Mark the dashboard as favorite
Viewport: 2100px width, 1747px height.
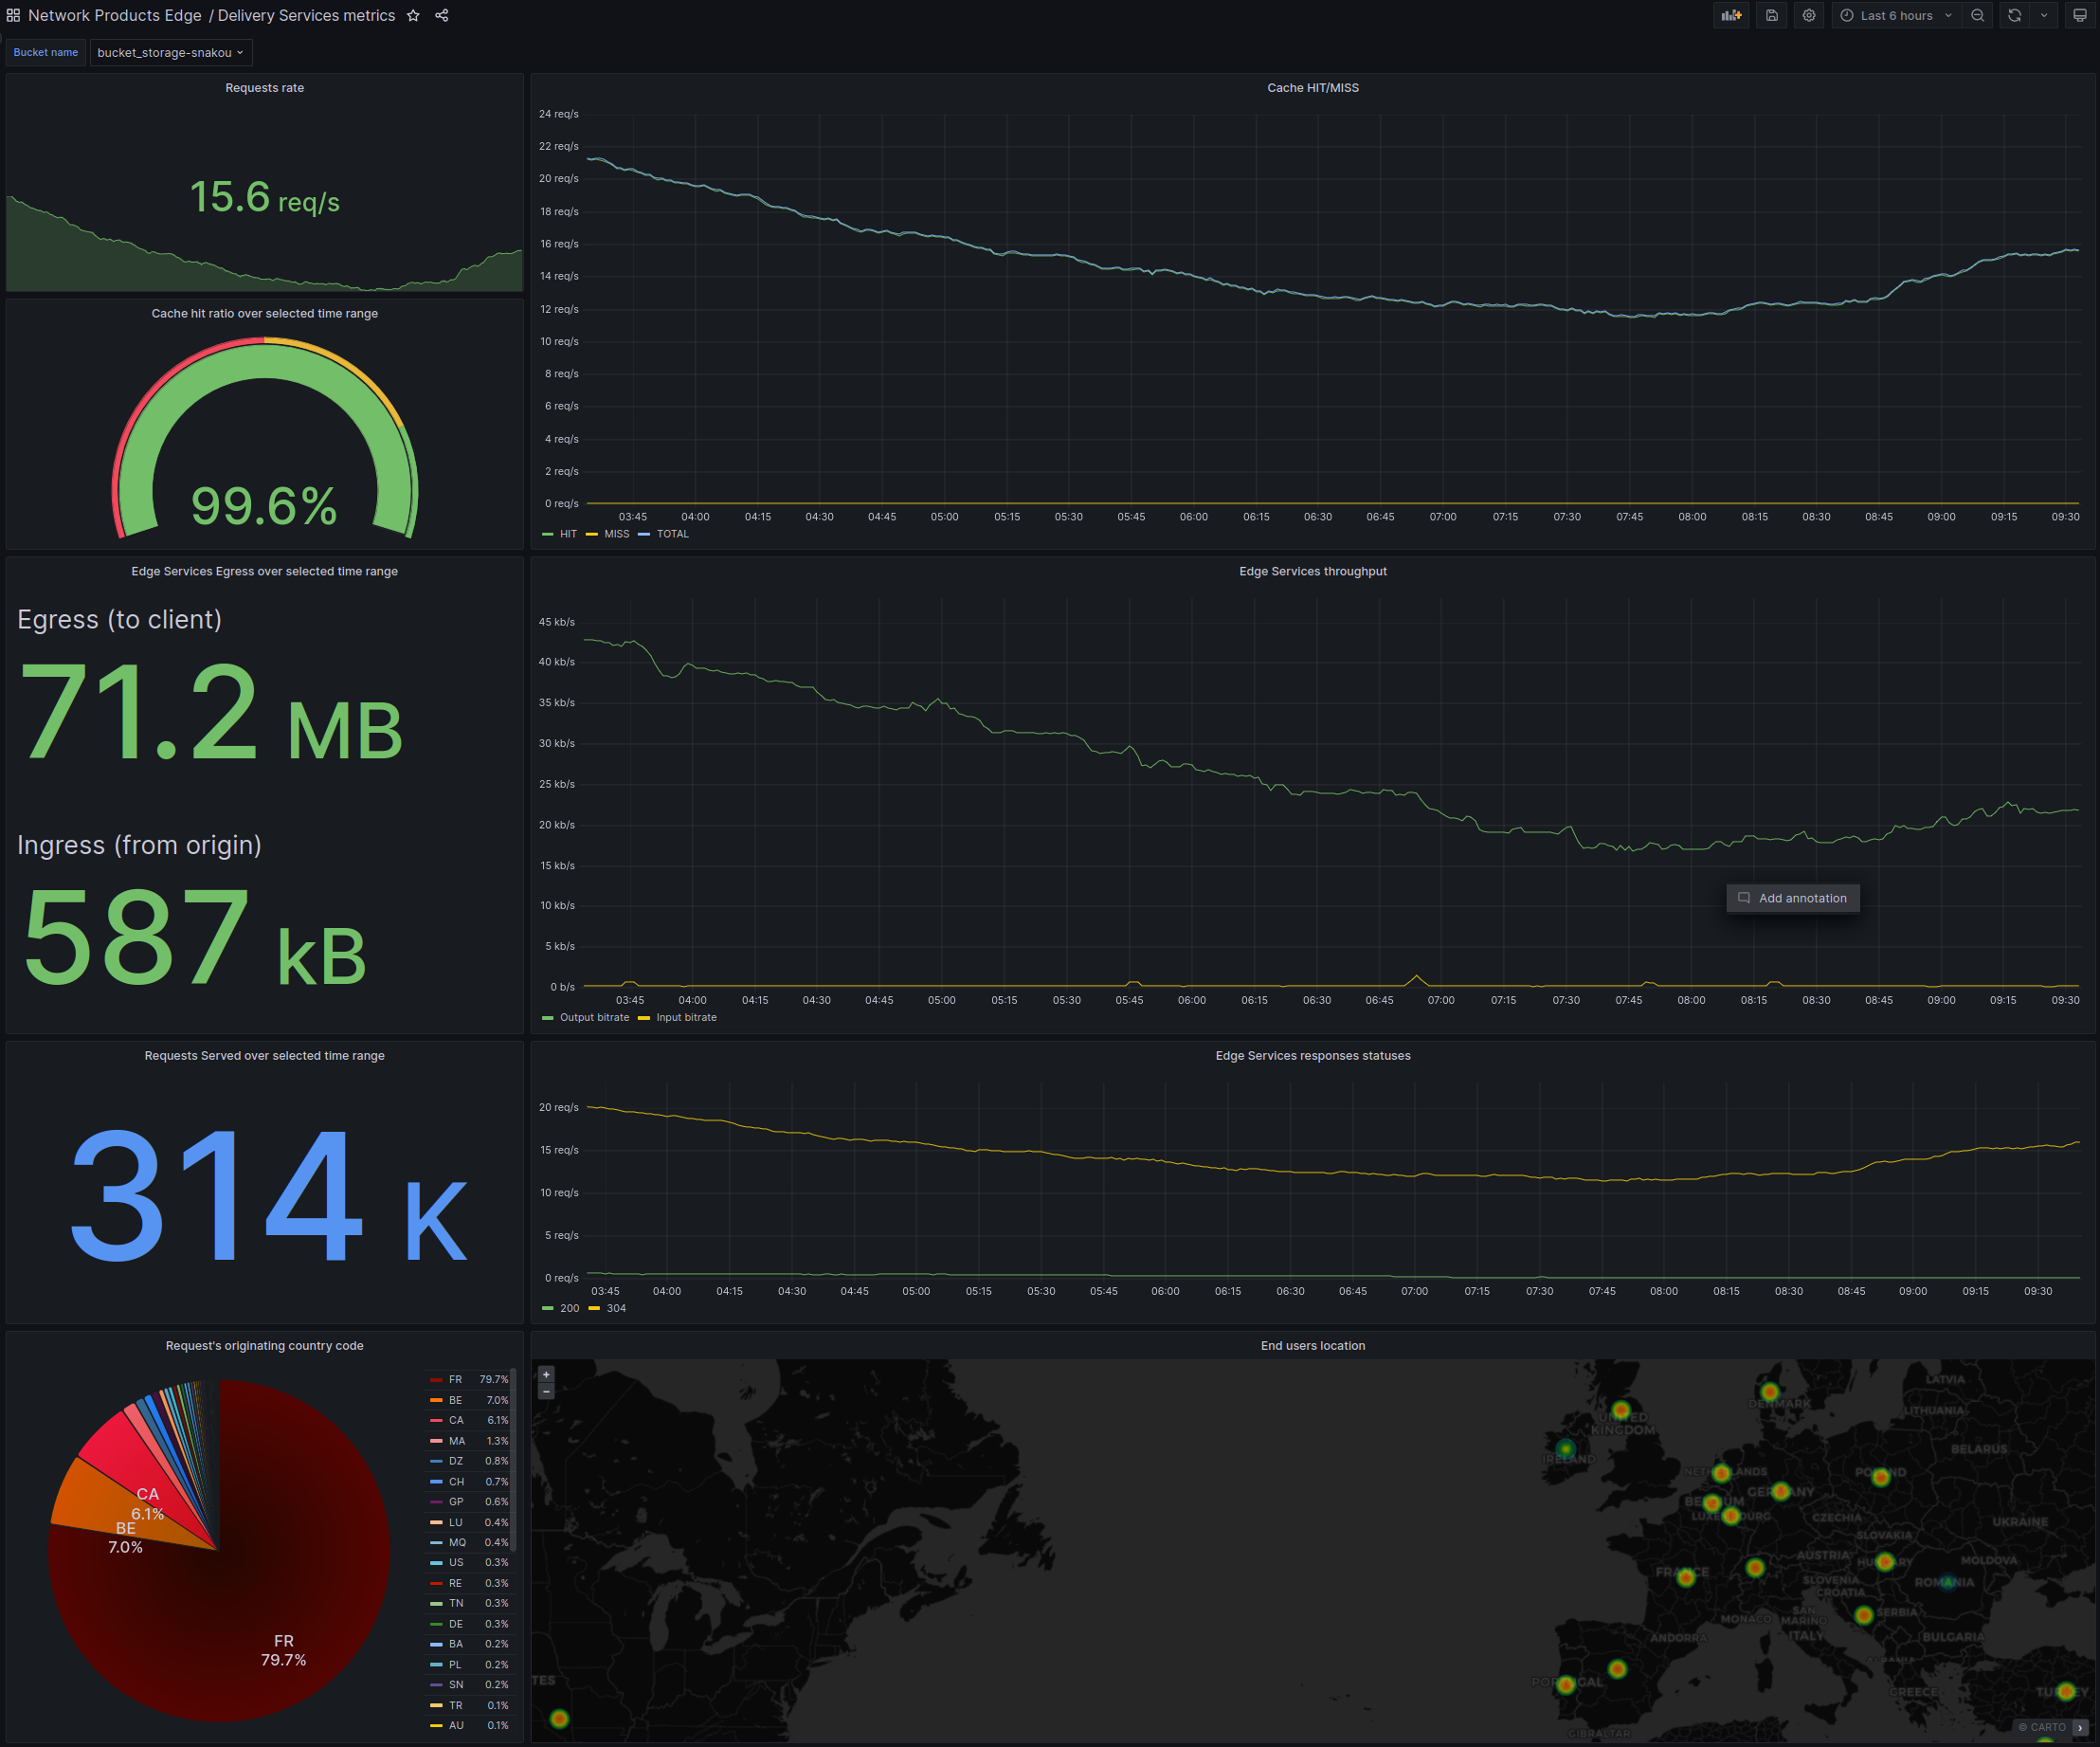pyautogui.click(x=413, y=15)
